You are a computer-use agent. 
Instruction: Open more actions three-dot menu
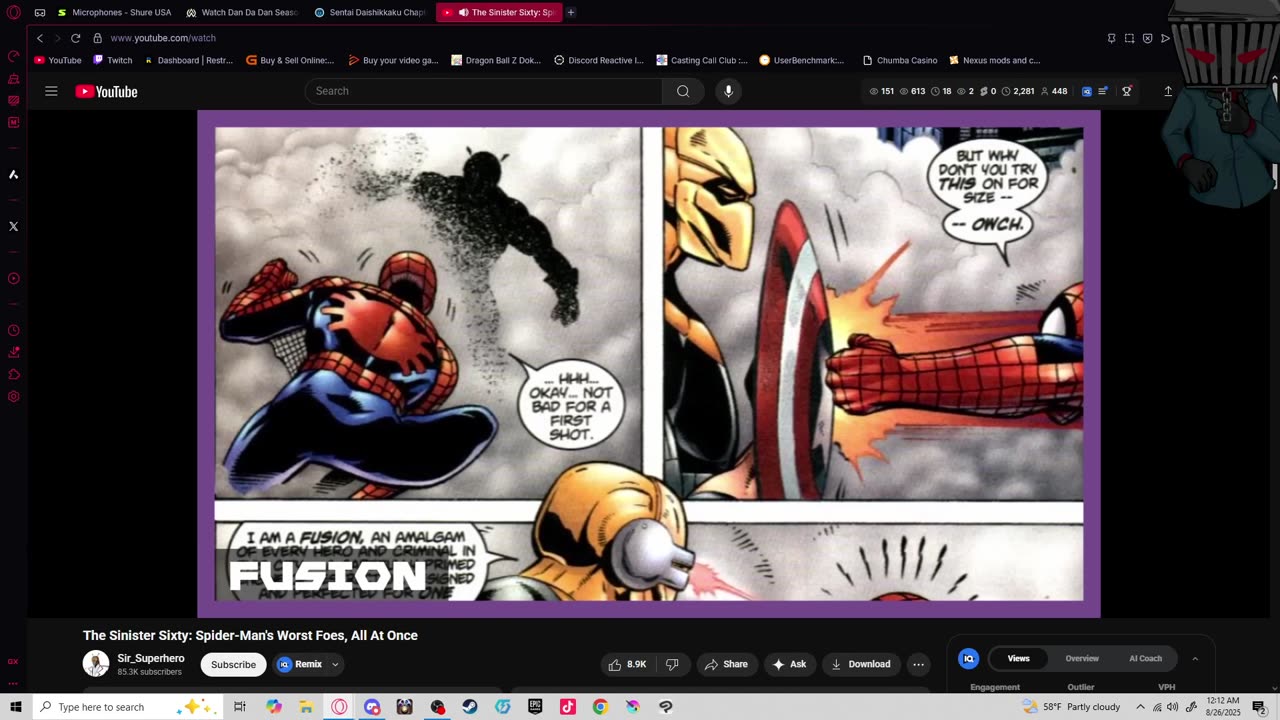coord(918,664)
